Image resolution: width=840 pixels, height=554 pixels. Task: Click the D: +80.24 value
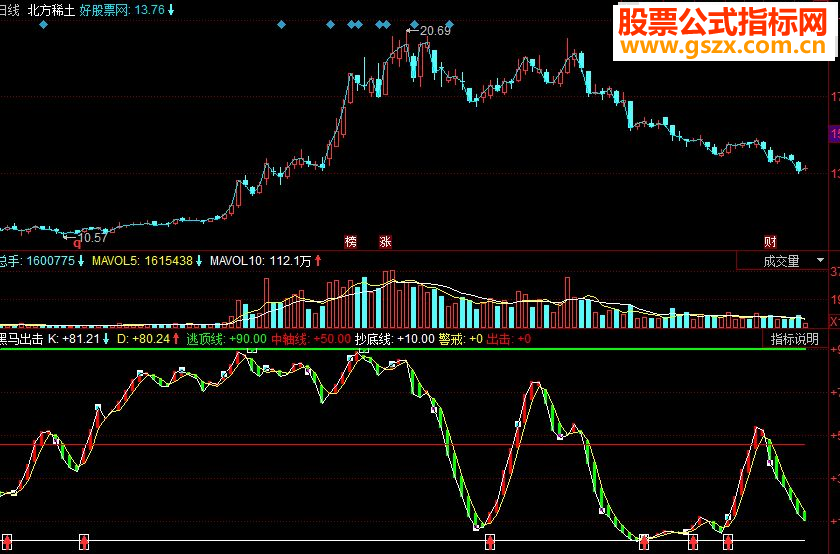click(148, 339)
